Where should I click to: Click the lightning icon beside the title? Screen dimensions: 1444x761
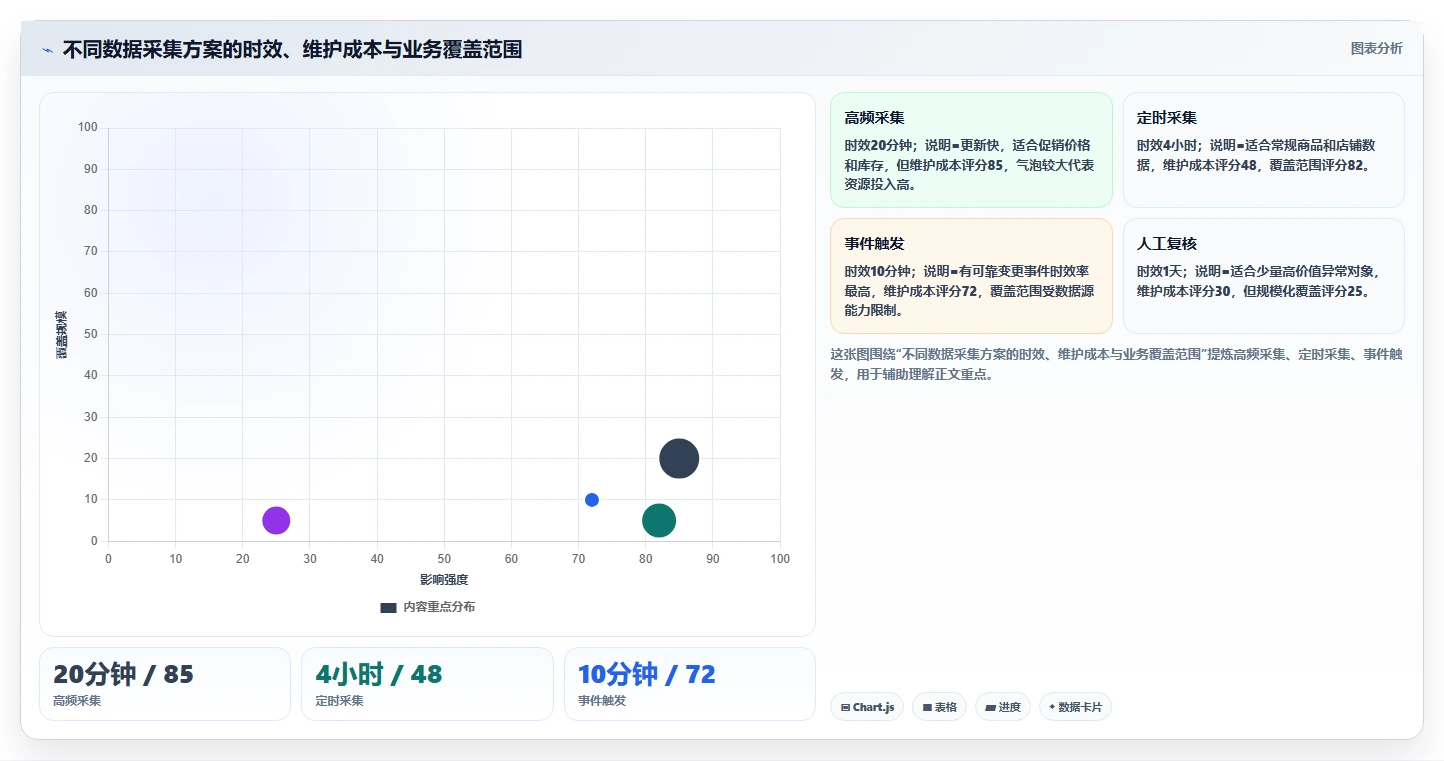click(x=47, y=50)
